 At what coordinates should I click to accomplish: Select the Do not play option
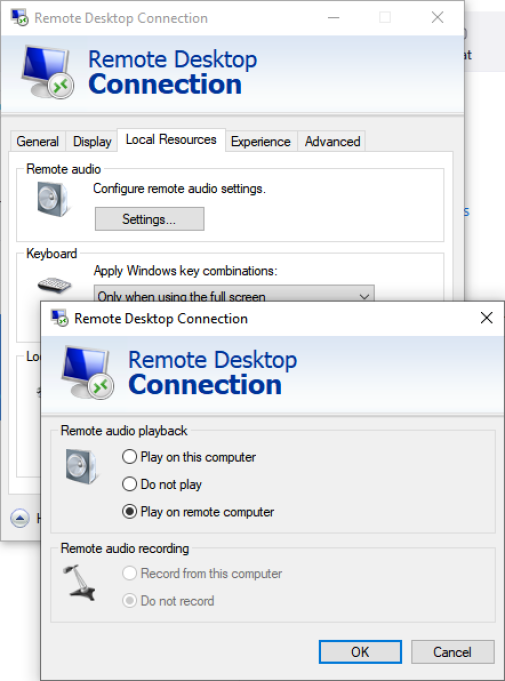coord(162,484)
